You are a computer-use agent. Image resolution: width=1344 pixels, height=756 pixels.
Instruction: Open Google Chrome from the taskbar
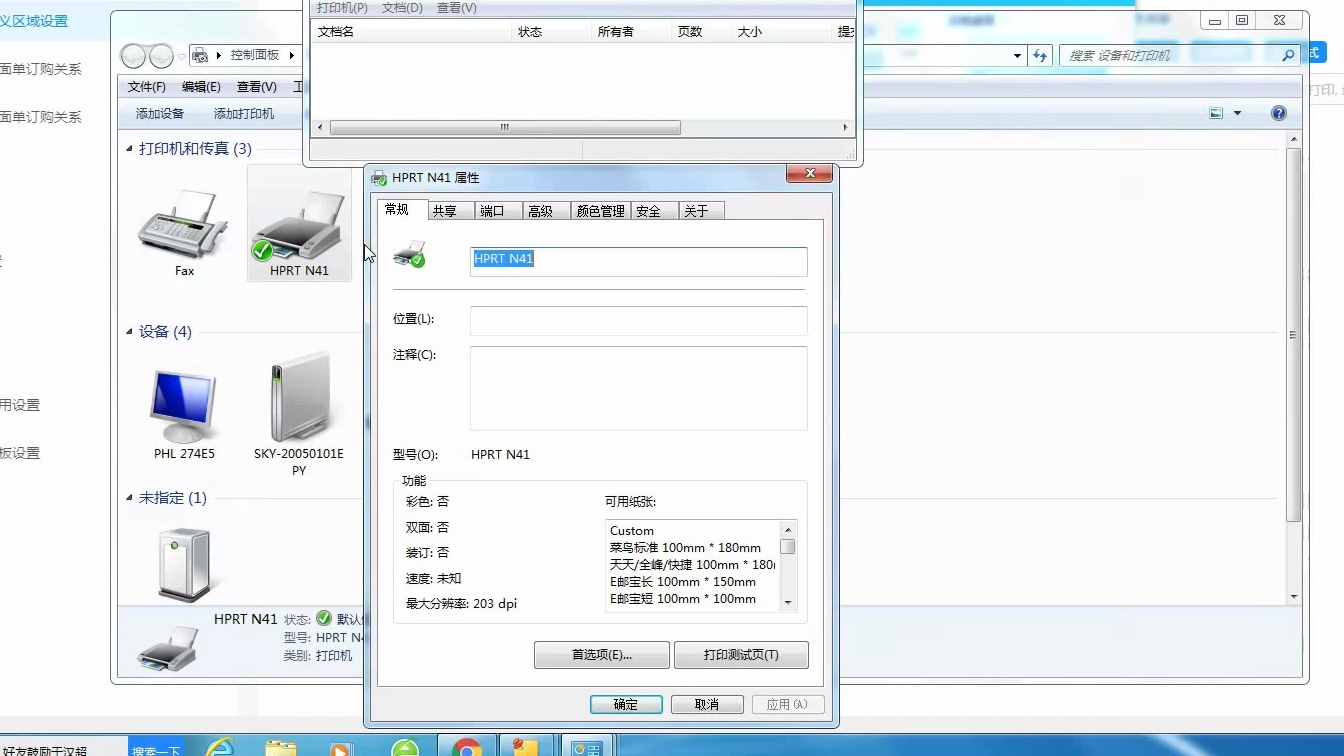click(466, 747)
